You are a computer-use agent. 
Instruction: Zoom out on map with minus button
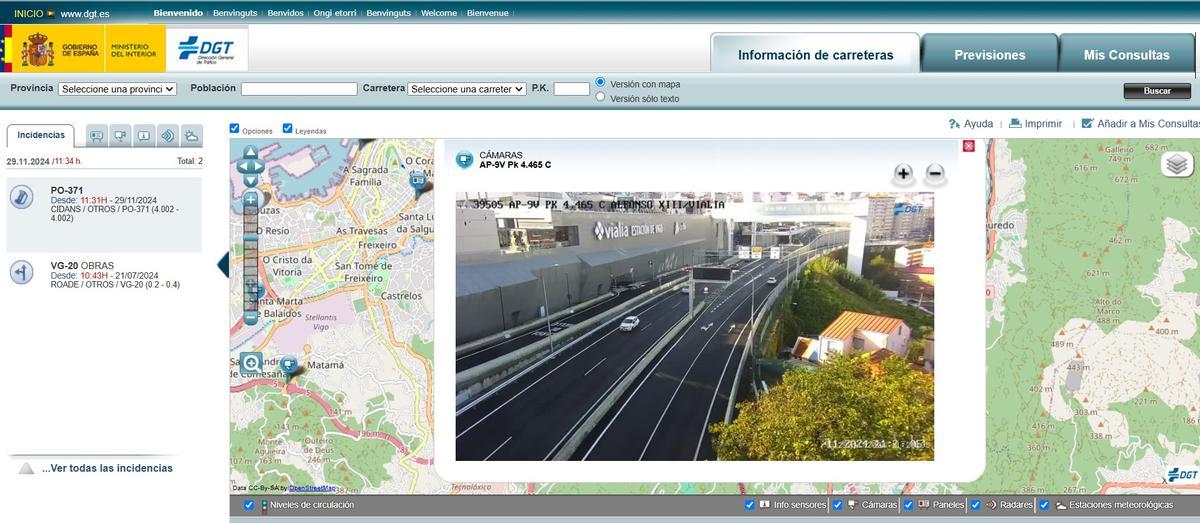click(x=250, y=318)
